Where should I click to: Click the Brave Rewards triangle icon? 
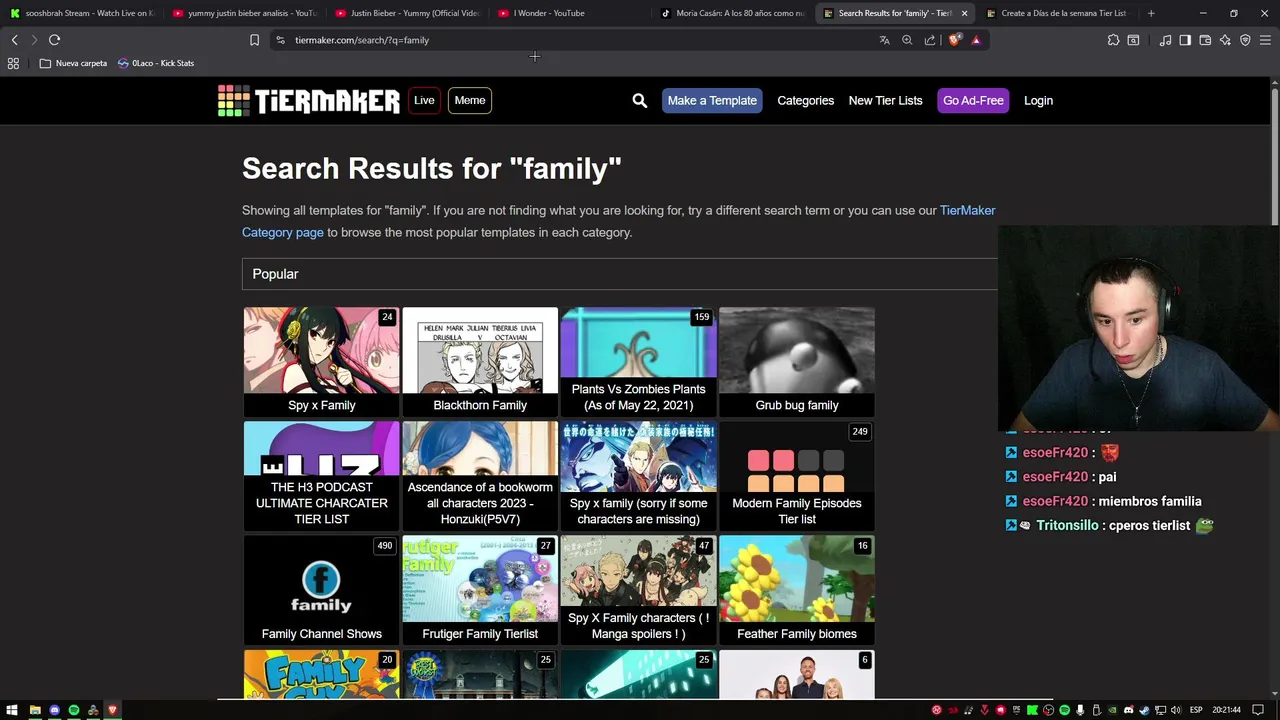click(x=976, y=40)
